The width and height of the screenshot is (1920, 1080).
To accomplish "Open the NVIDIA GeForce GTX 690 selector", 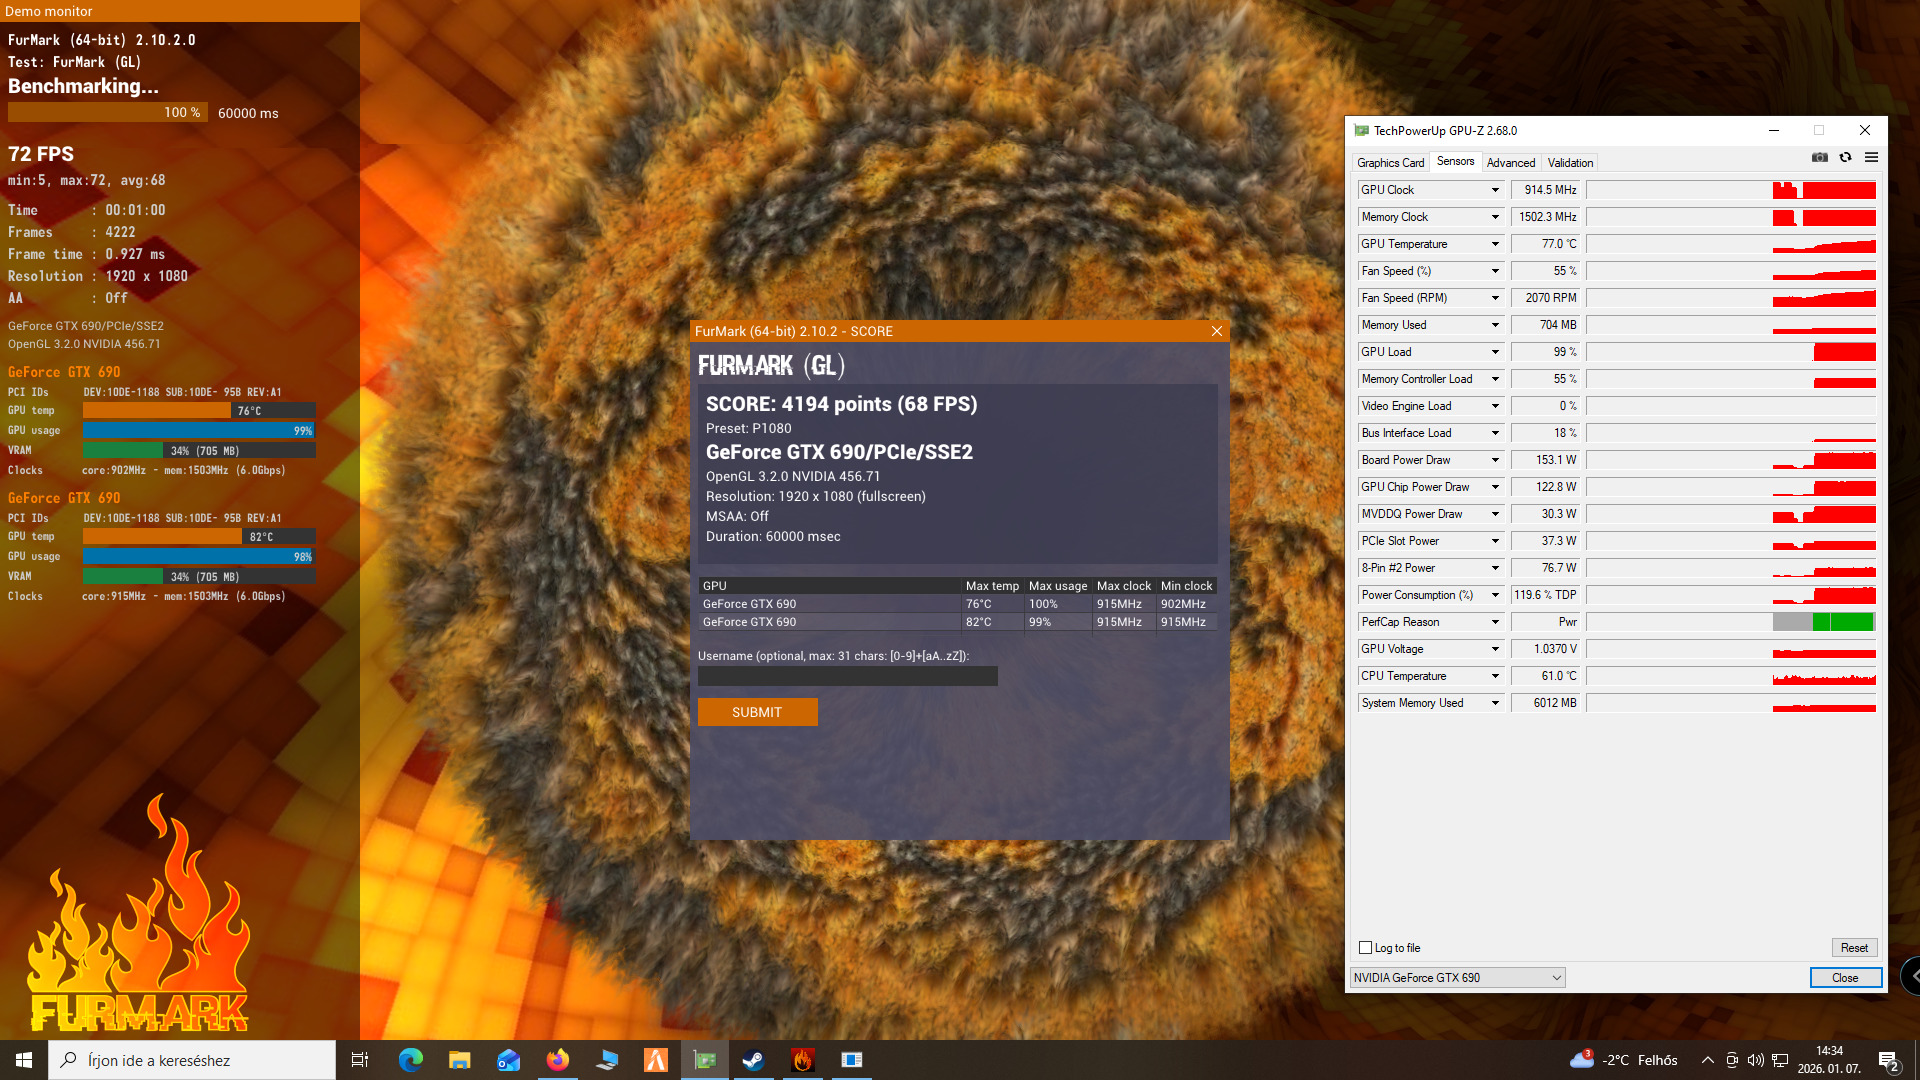I will coord(1457,978).
